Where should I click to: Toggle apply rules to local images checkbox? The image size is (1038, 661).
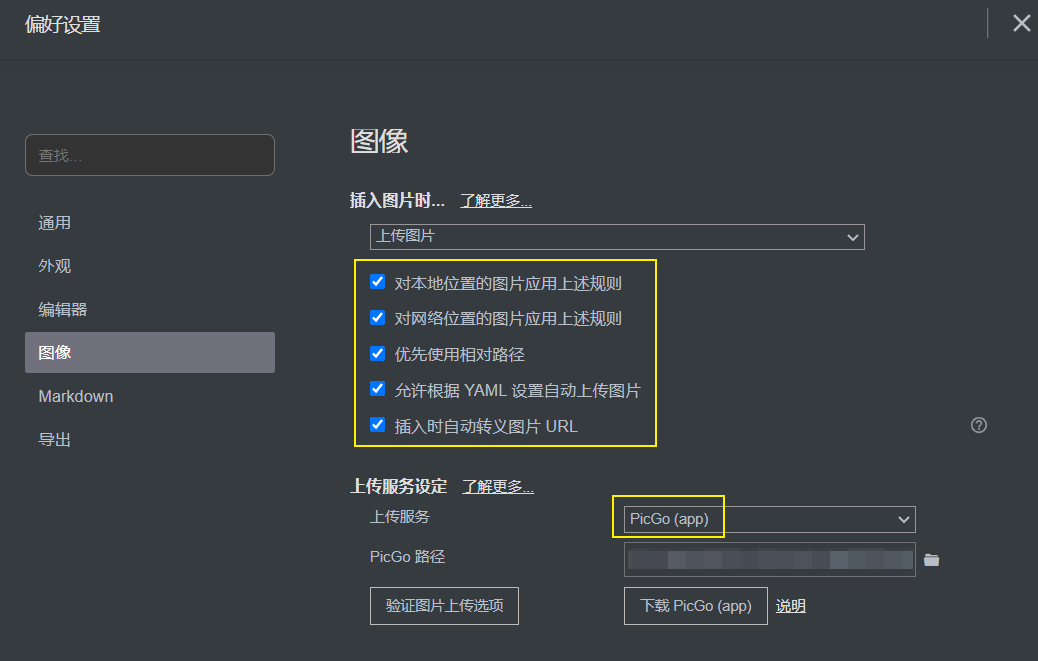pos(378,283)
